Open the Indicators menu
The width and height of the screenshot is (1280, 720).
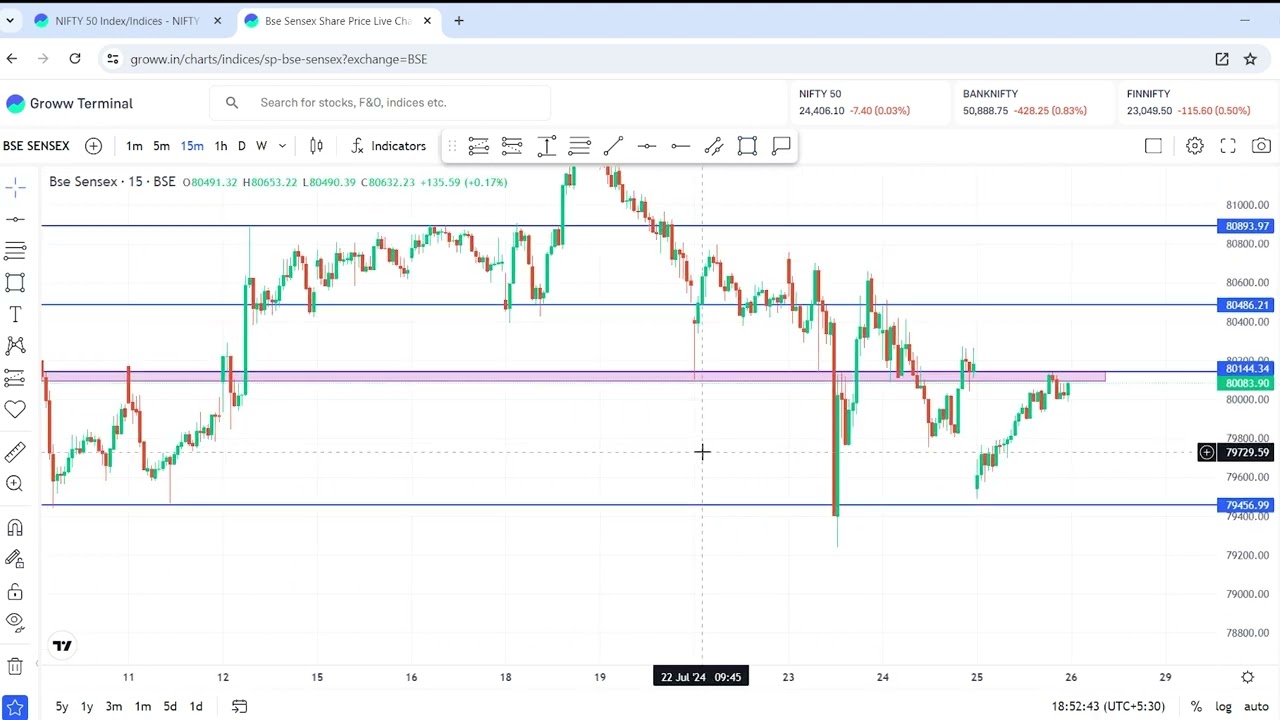point(389,146)
